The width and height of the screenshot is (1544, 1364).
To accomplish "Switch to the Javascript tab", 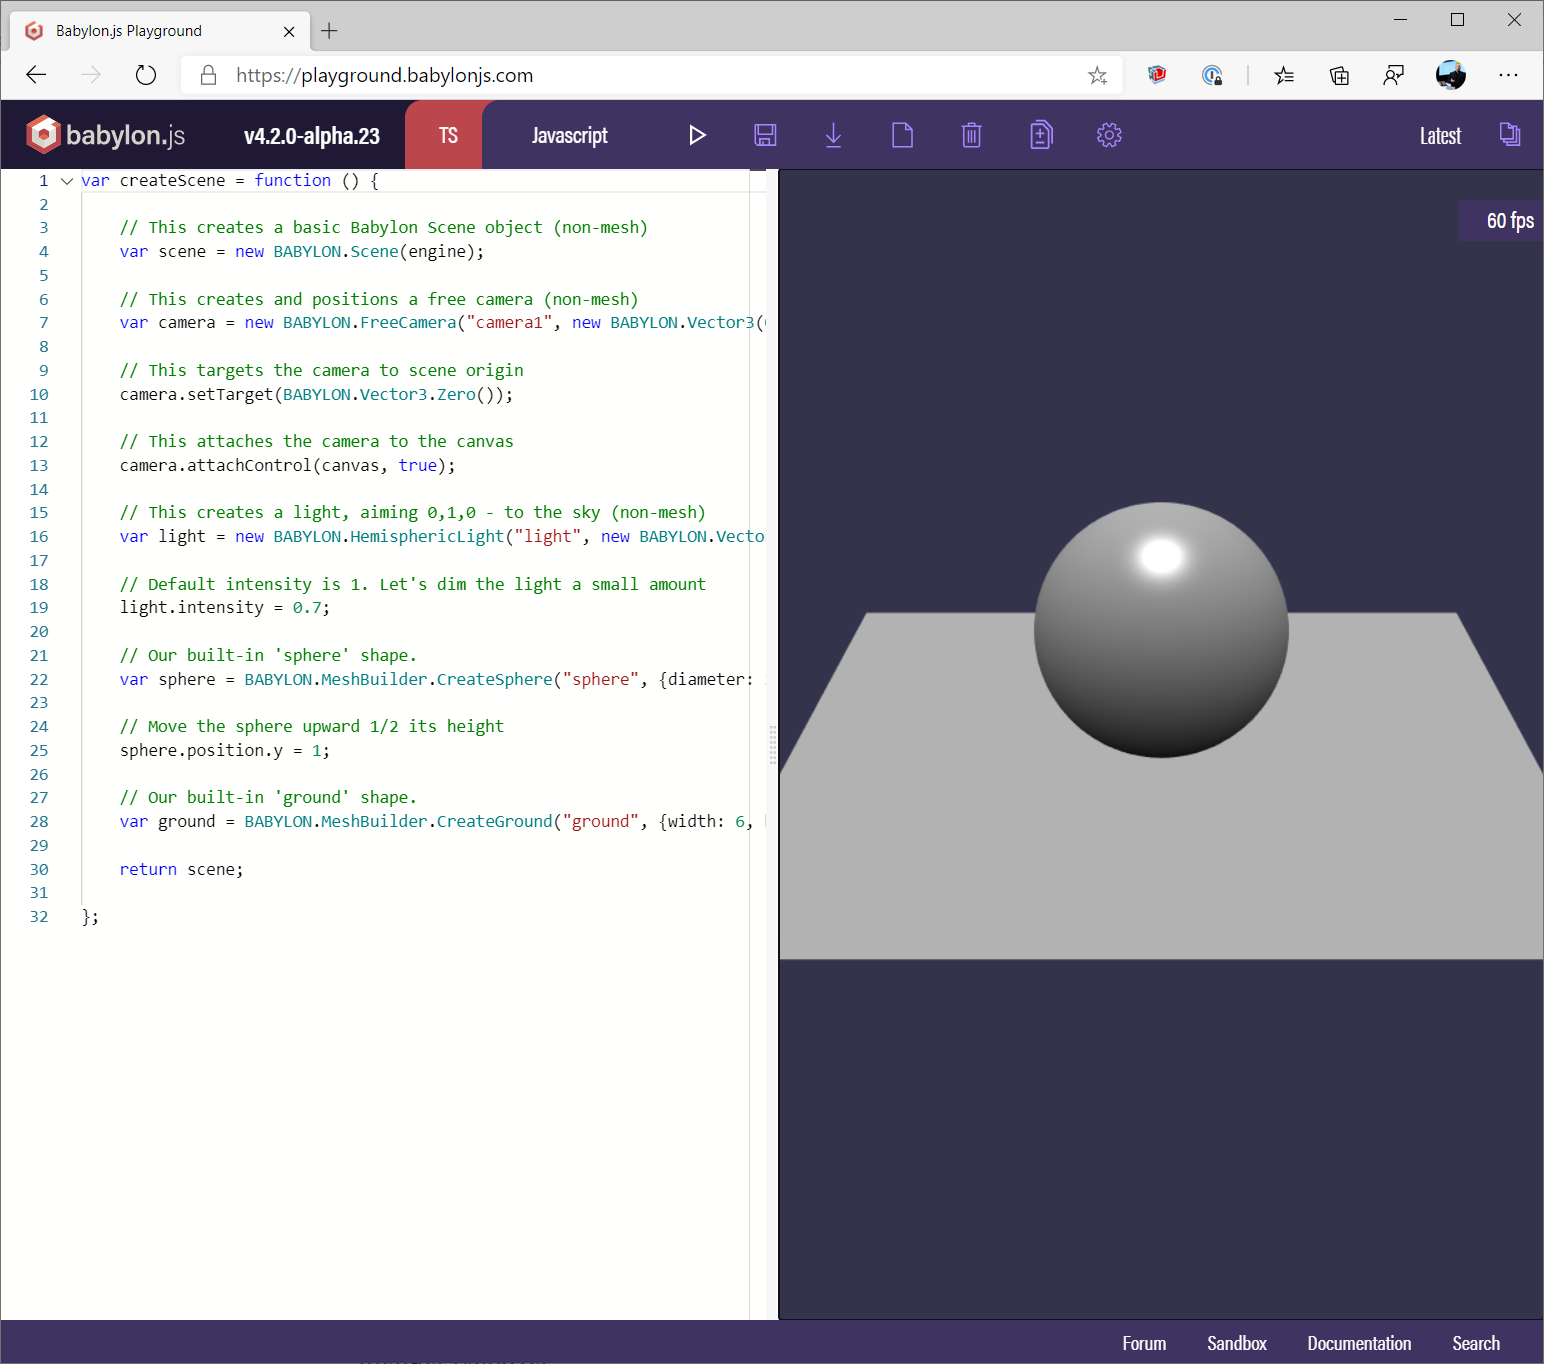I will coord(570,134).
